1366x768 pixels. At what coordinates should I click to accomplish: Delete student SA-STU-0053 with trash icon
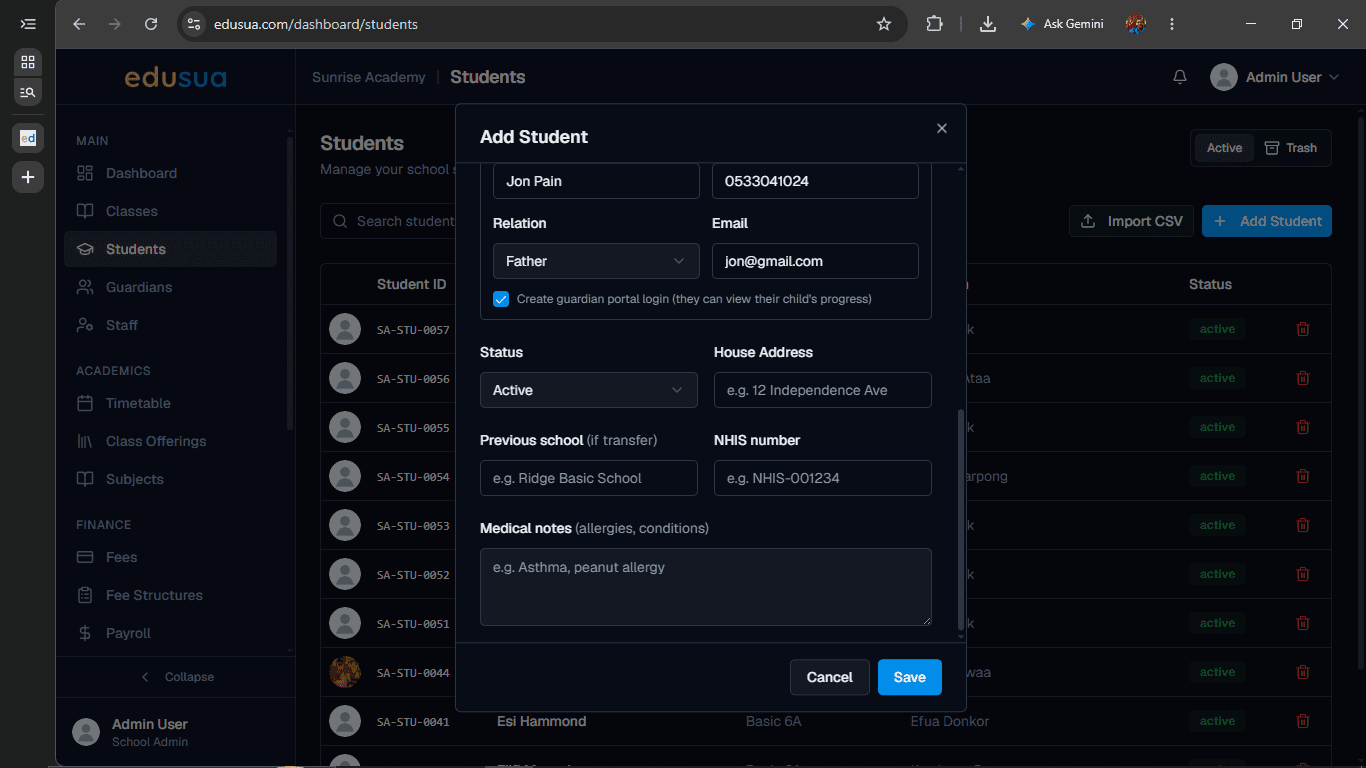pyautogui.click(x=1302, y=525)
